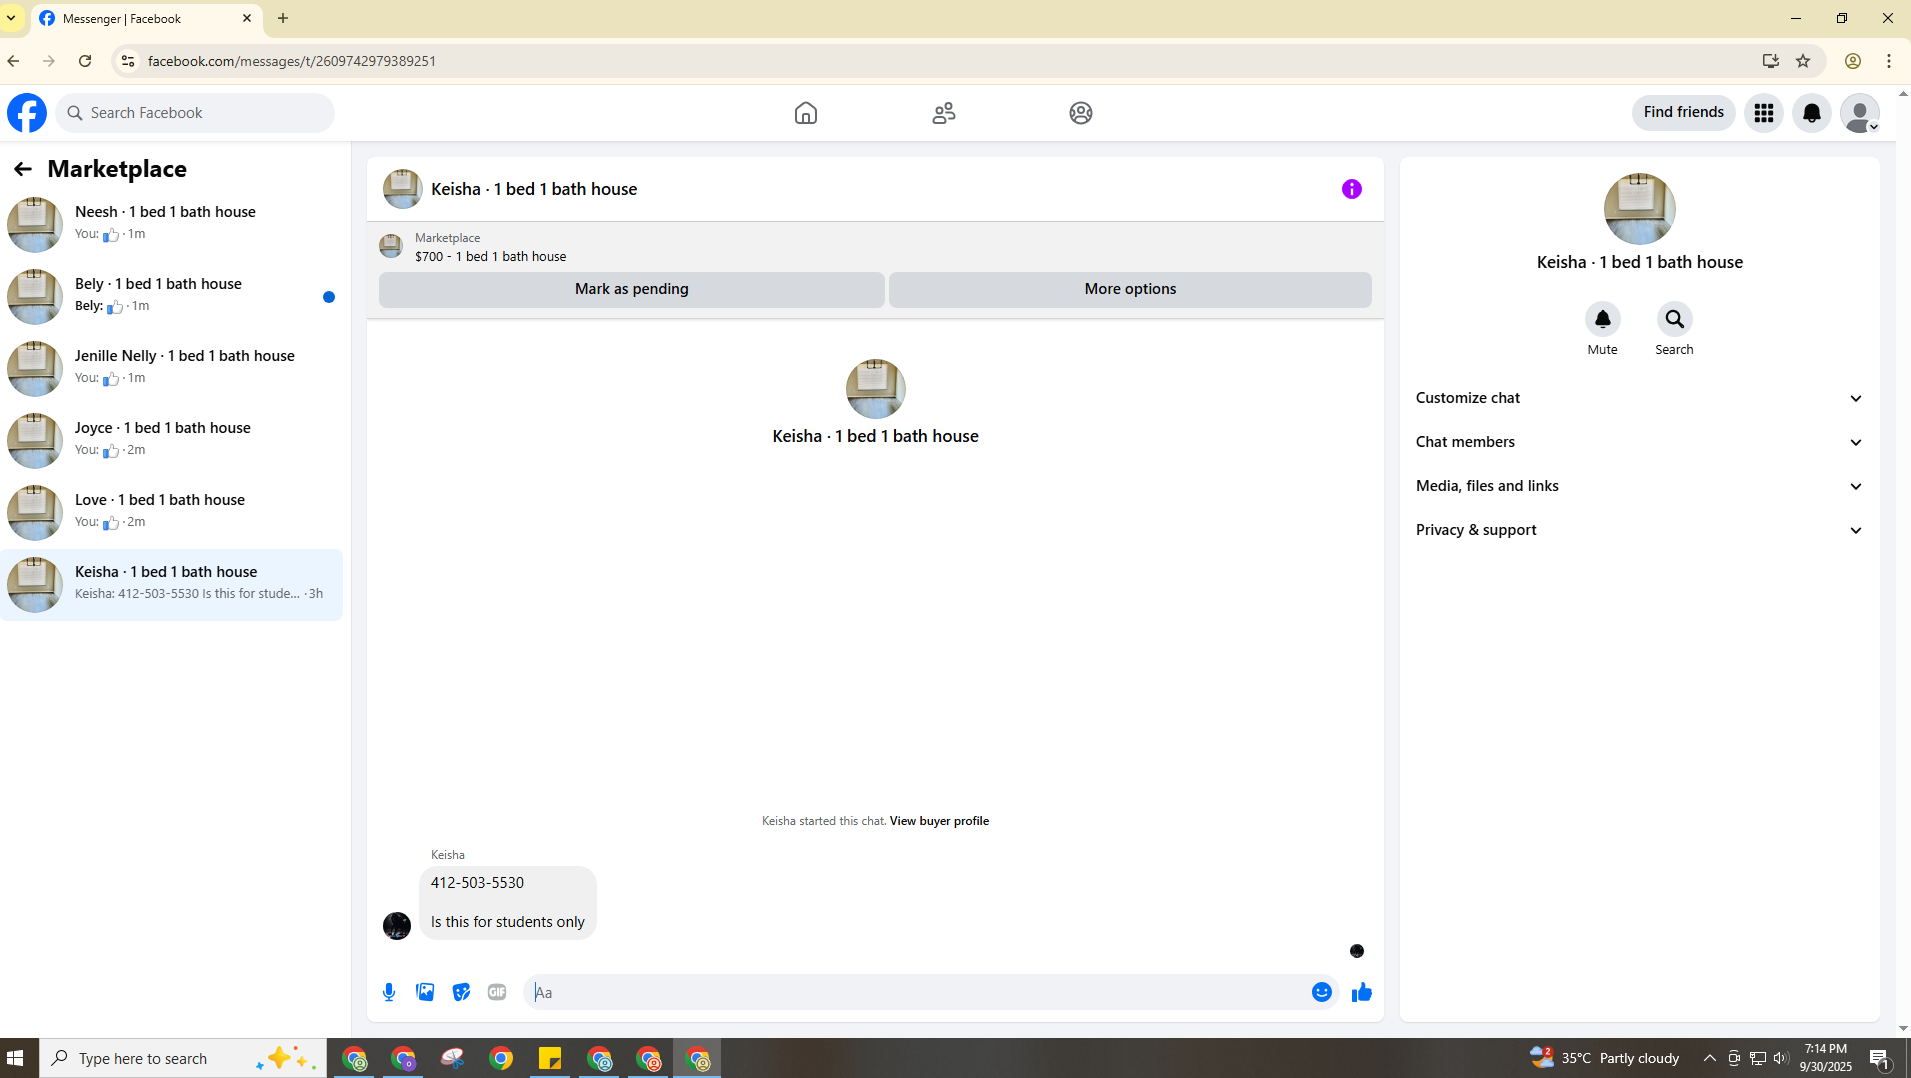The image size is (1911, 1078).
Task: Click the purple conversation information icon
Action: 1352,189
